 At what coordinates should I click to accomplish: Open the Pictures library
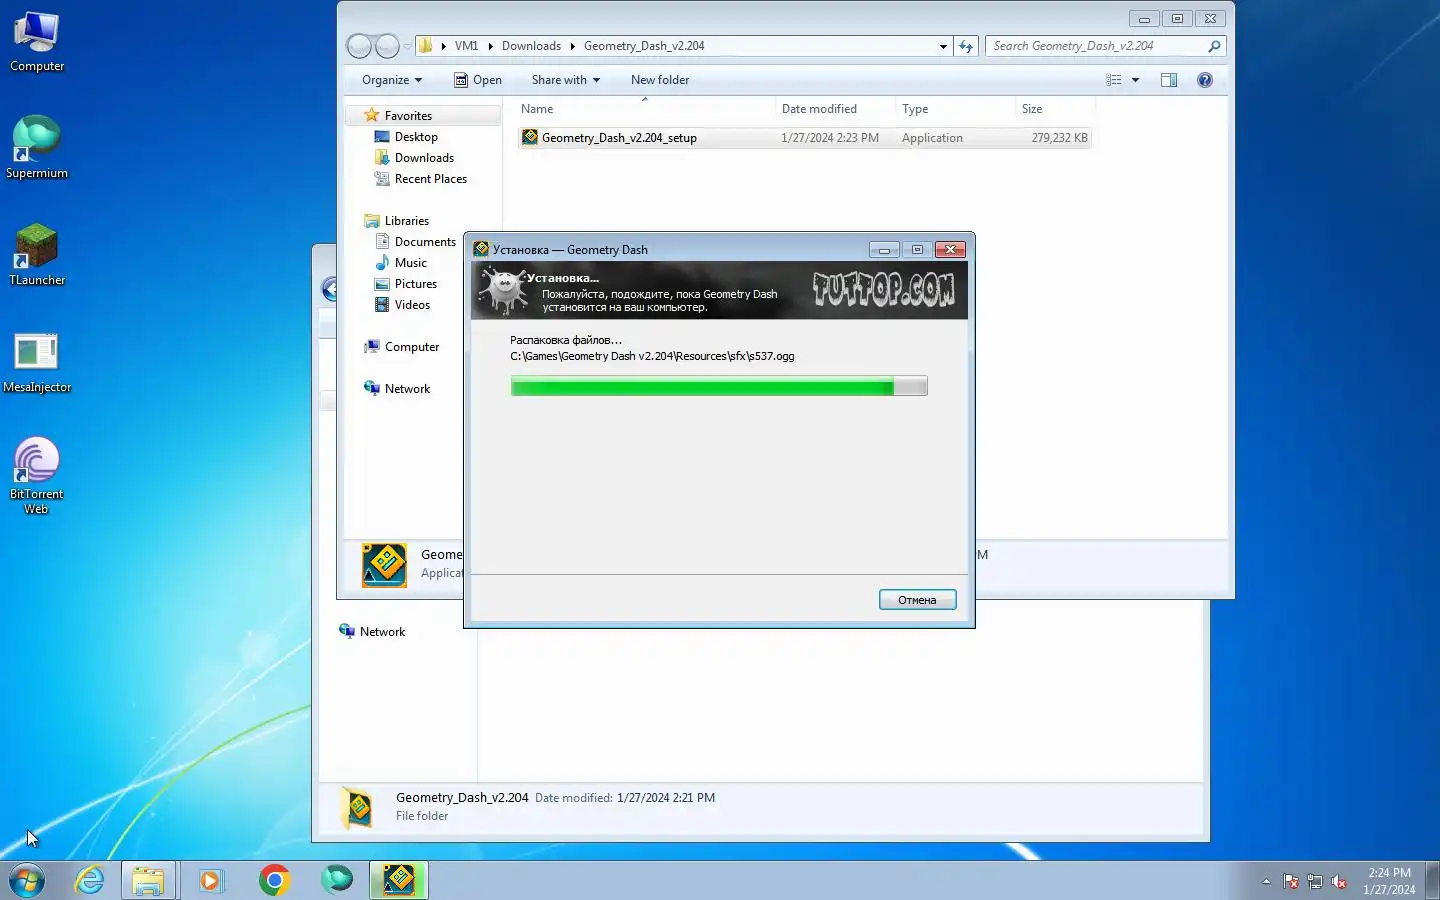pyautogui.click(x=416, y=284)
